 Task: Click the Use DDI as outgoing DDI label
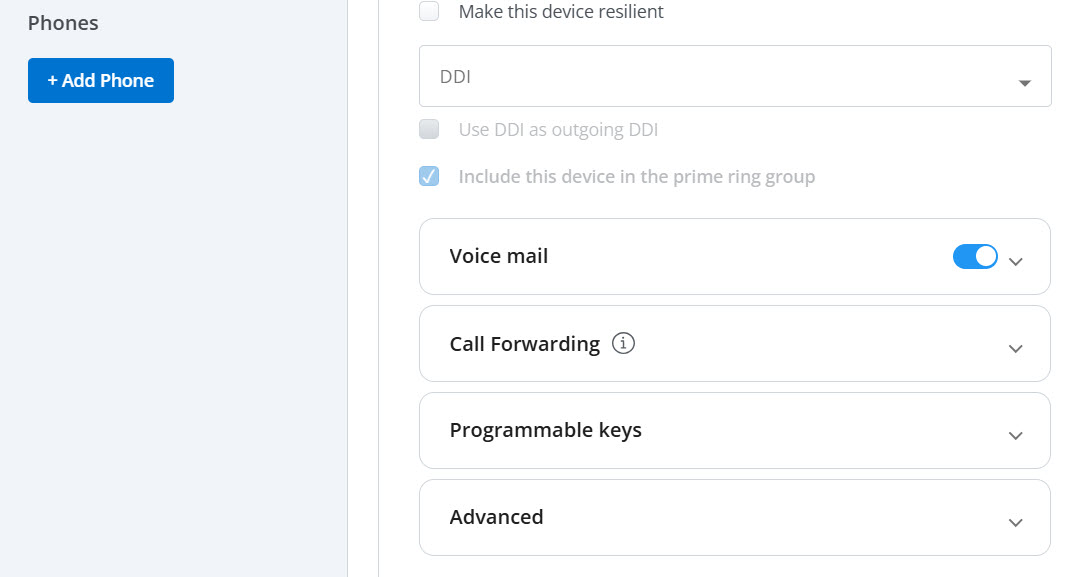pyautogui.click(x=558, y=129)
